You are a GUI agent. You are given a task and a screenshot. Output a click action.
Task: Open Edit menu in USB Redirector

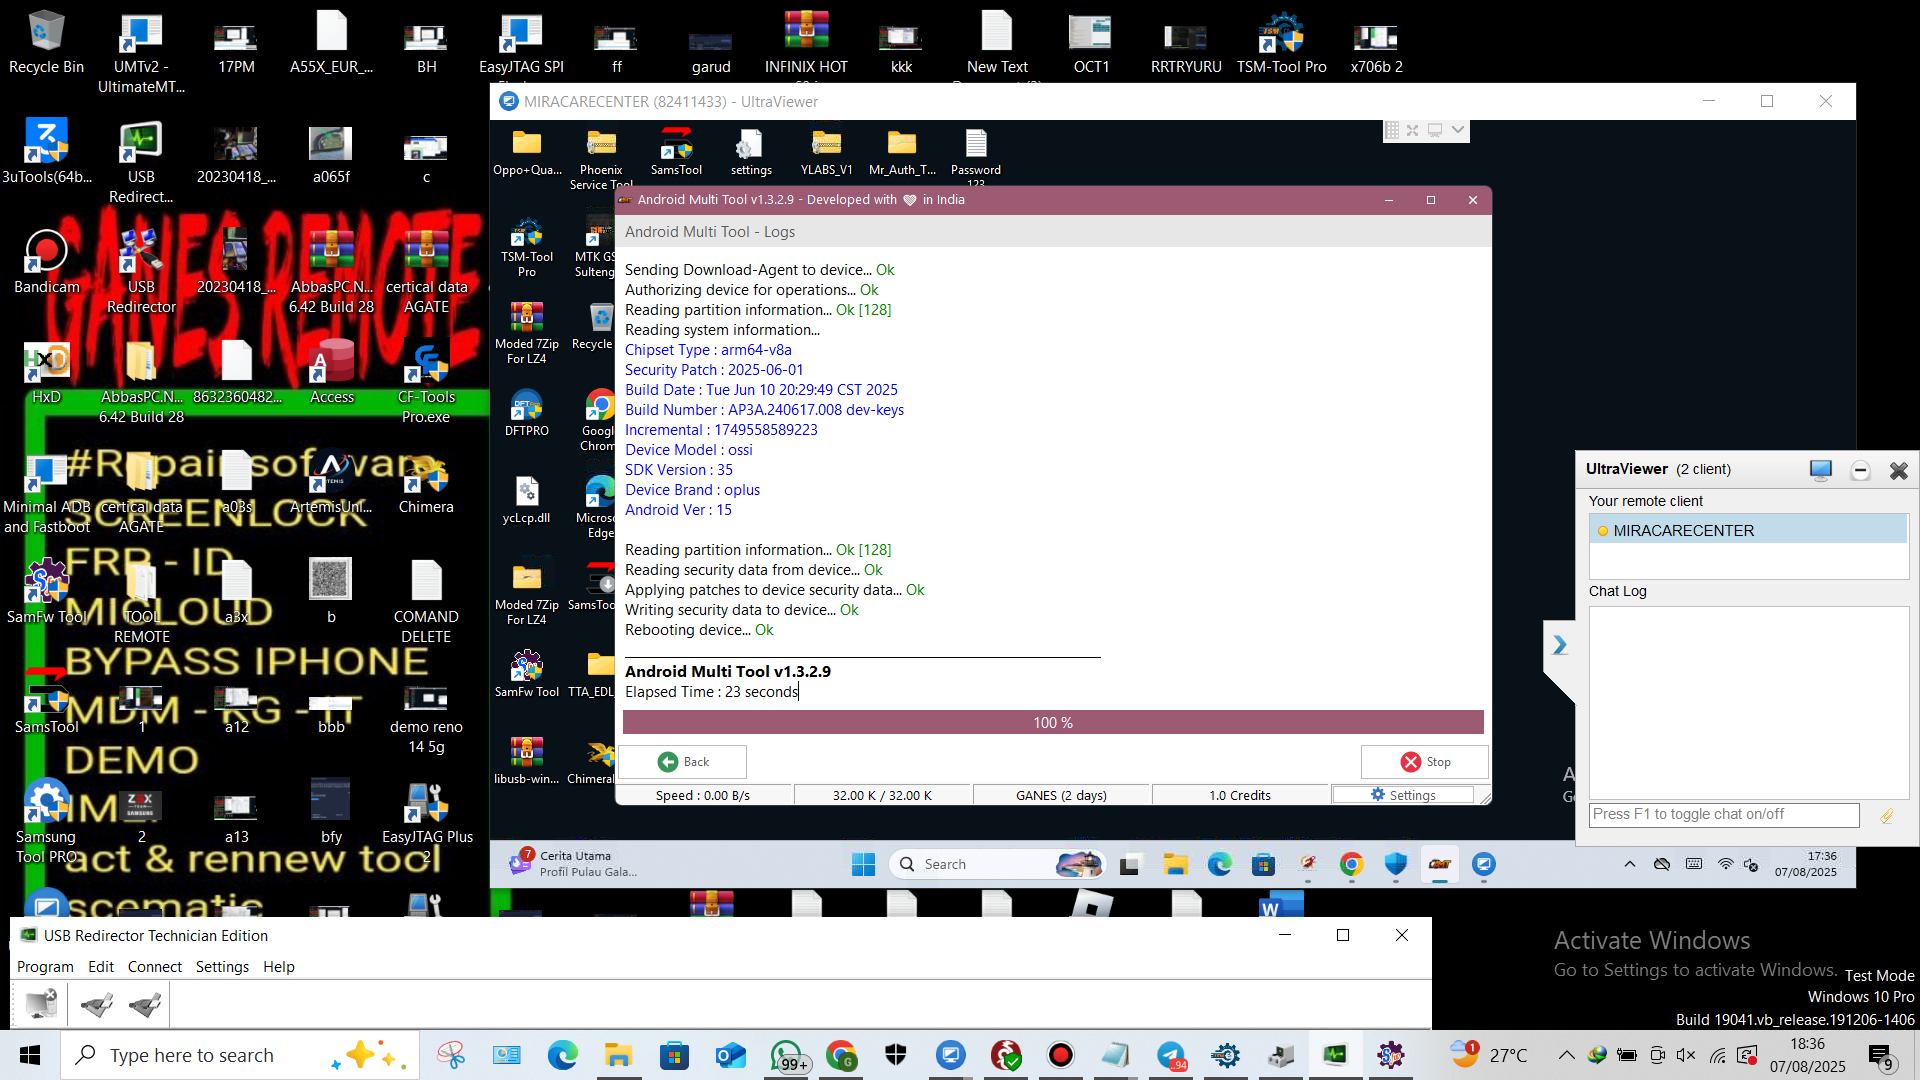(101, 966)
